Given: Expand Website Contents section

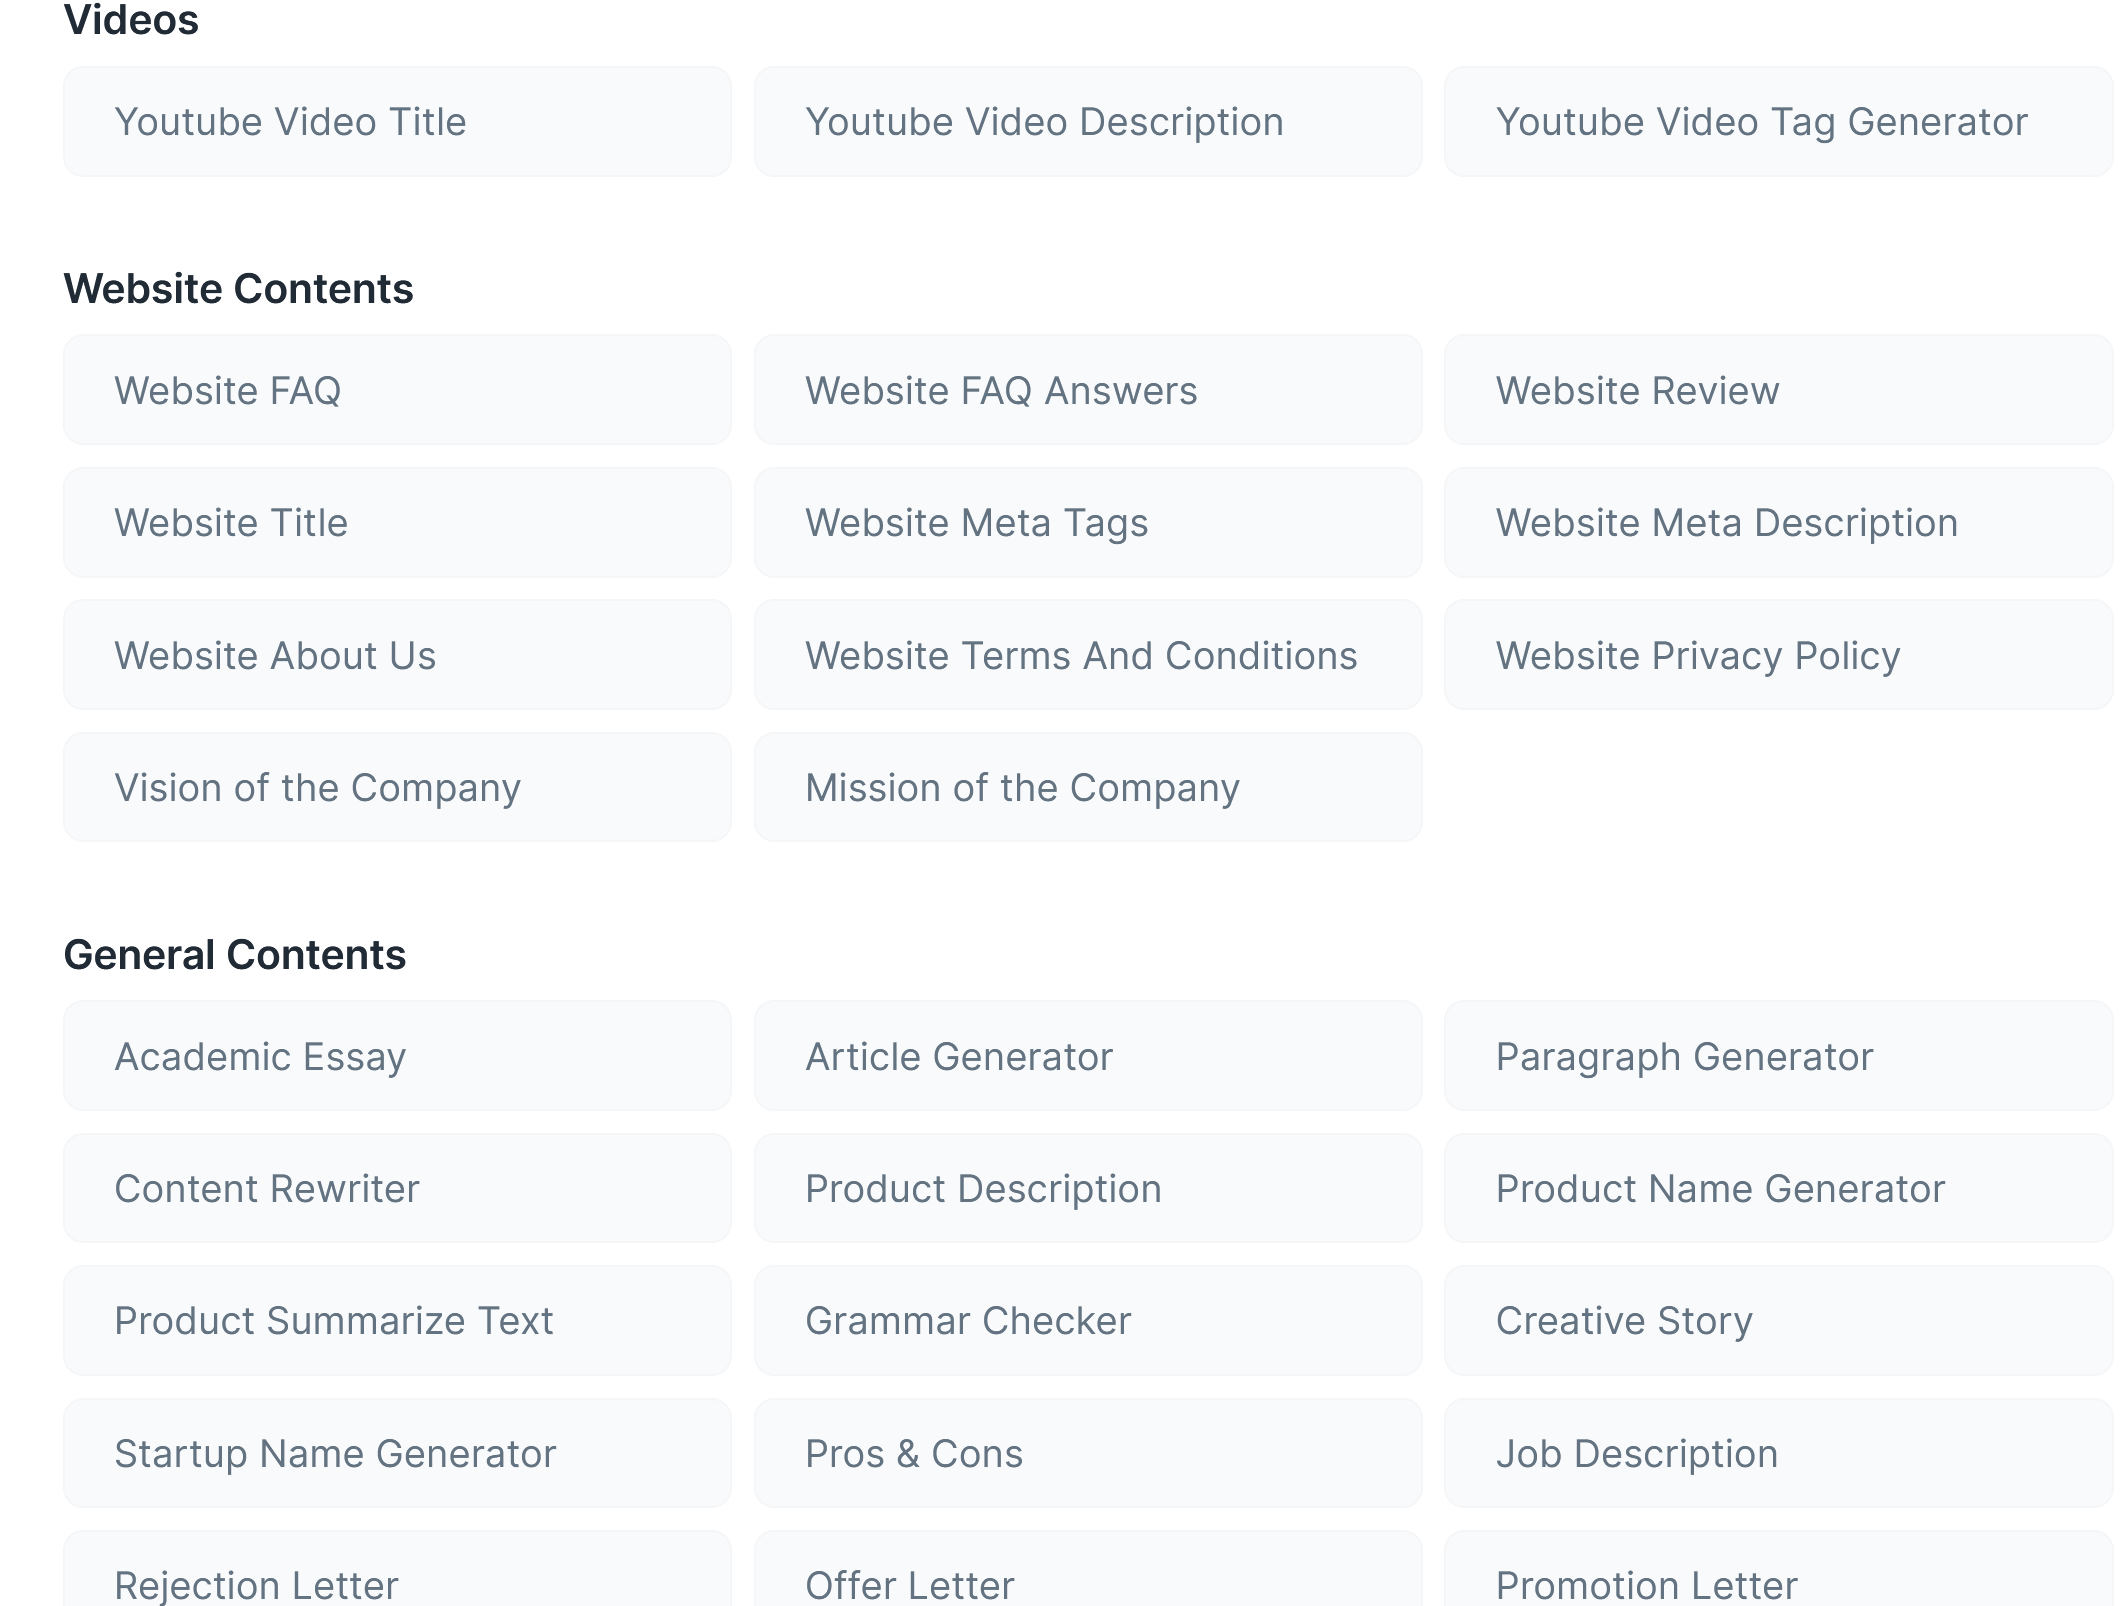Looking at the screenshot, I should click(x=243, y=287).
